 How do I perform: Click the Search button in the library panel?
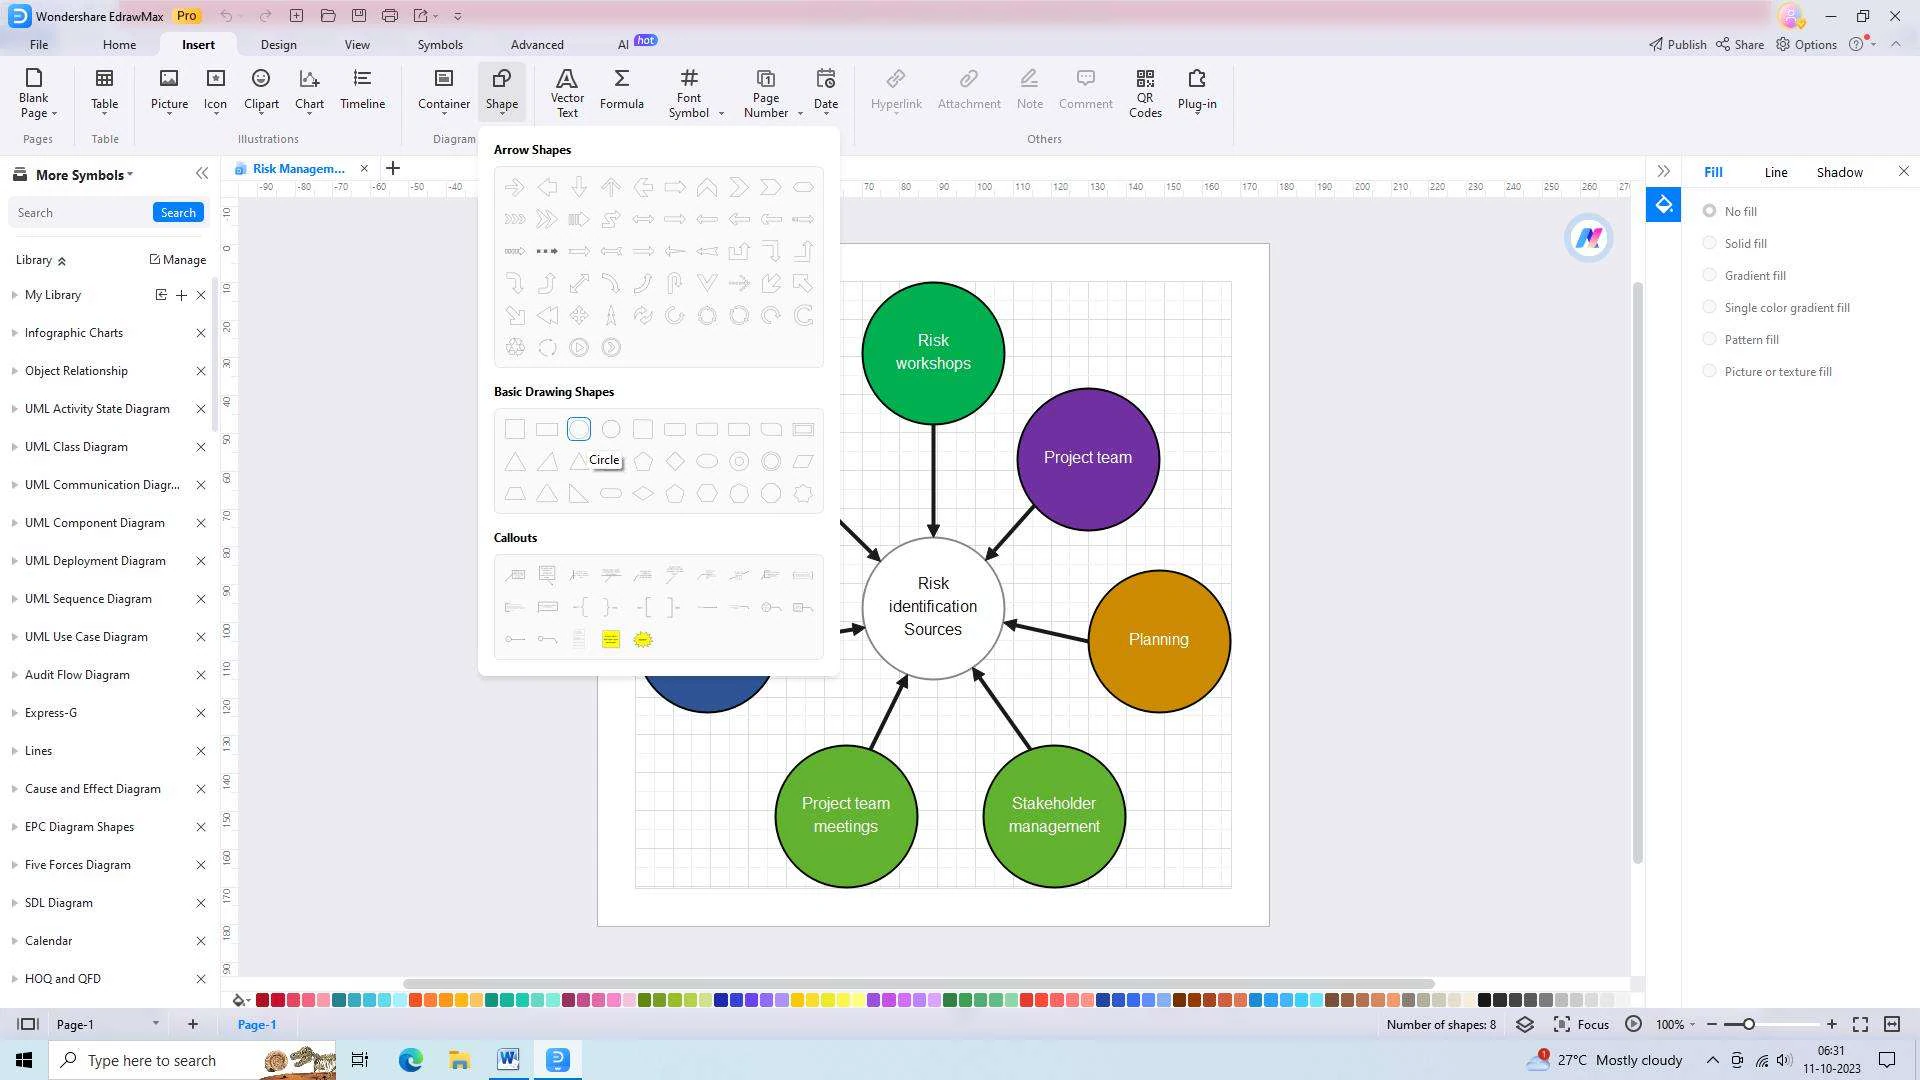[x=178, y=212]
